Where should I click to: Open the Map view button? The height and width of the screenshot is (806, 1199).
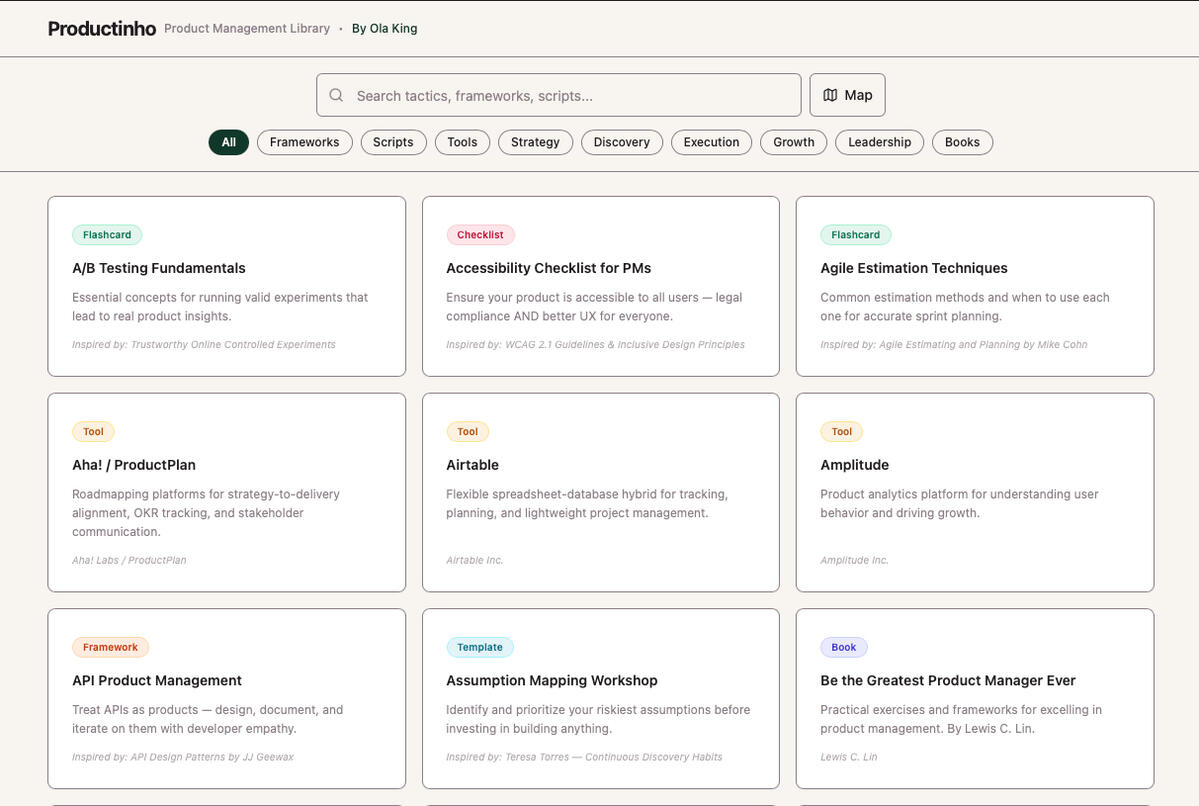pyautogui.click(x=847, y=95)
